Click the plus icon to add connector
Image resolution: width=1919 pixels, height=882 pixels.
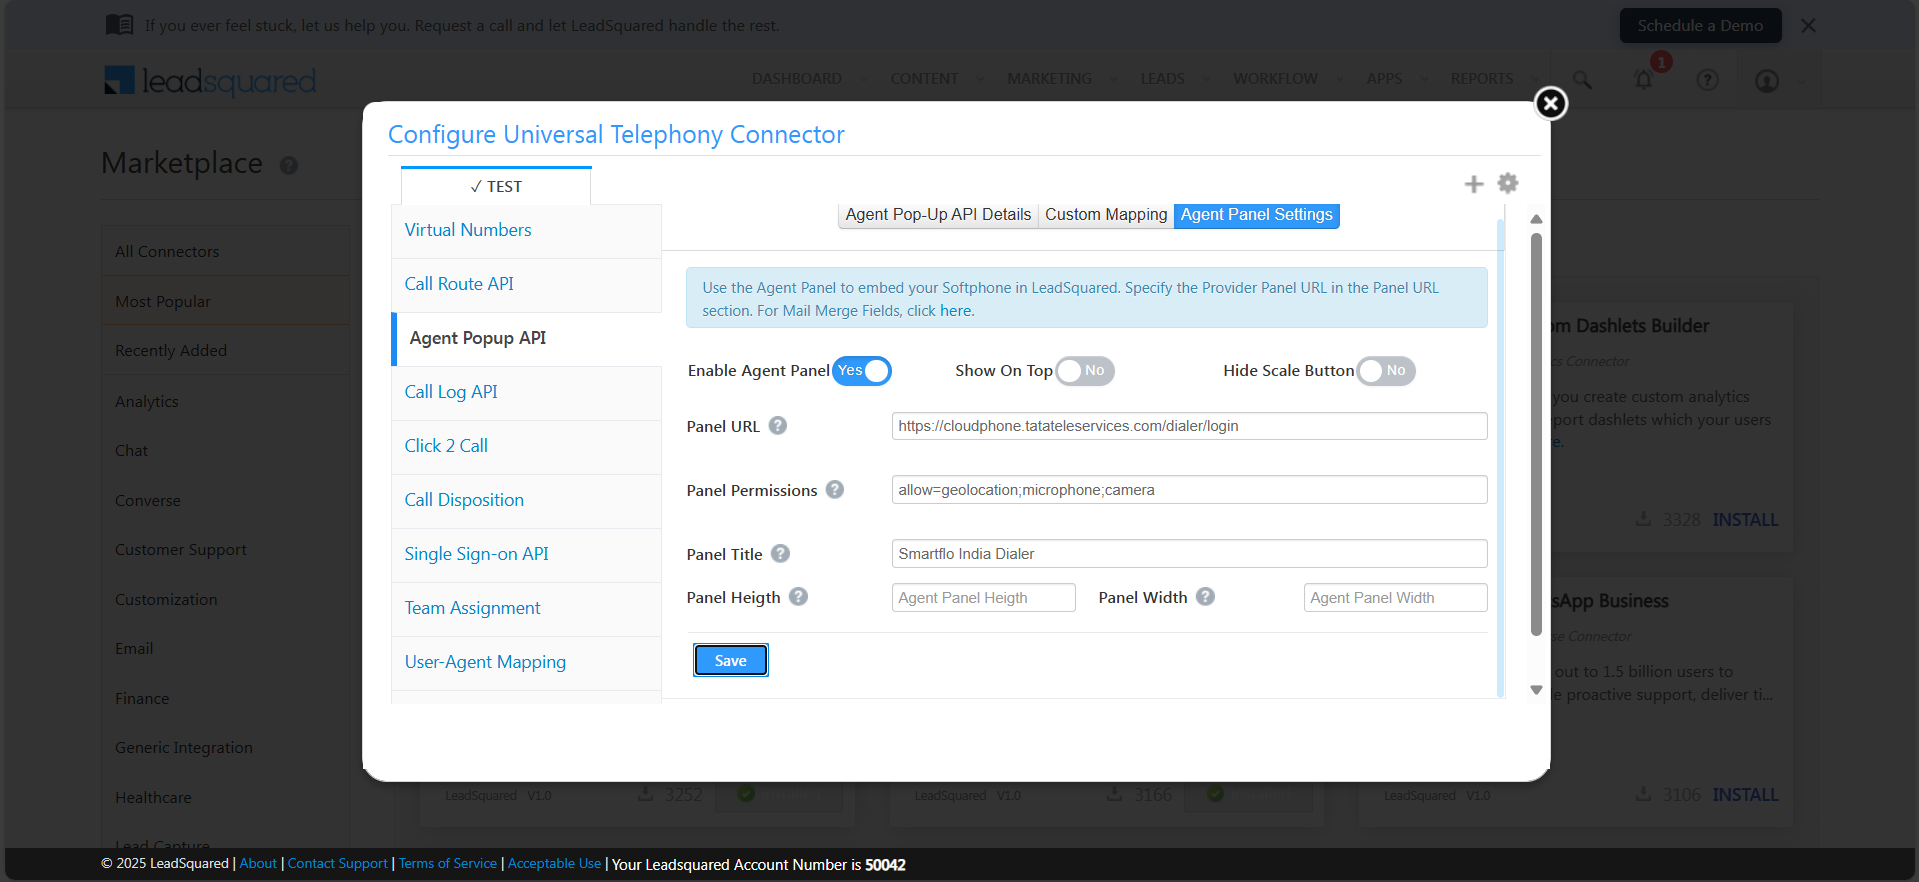pyautogui.click(x=1474, y=184)
